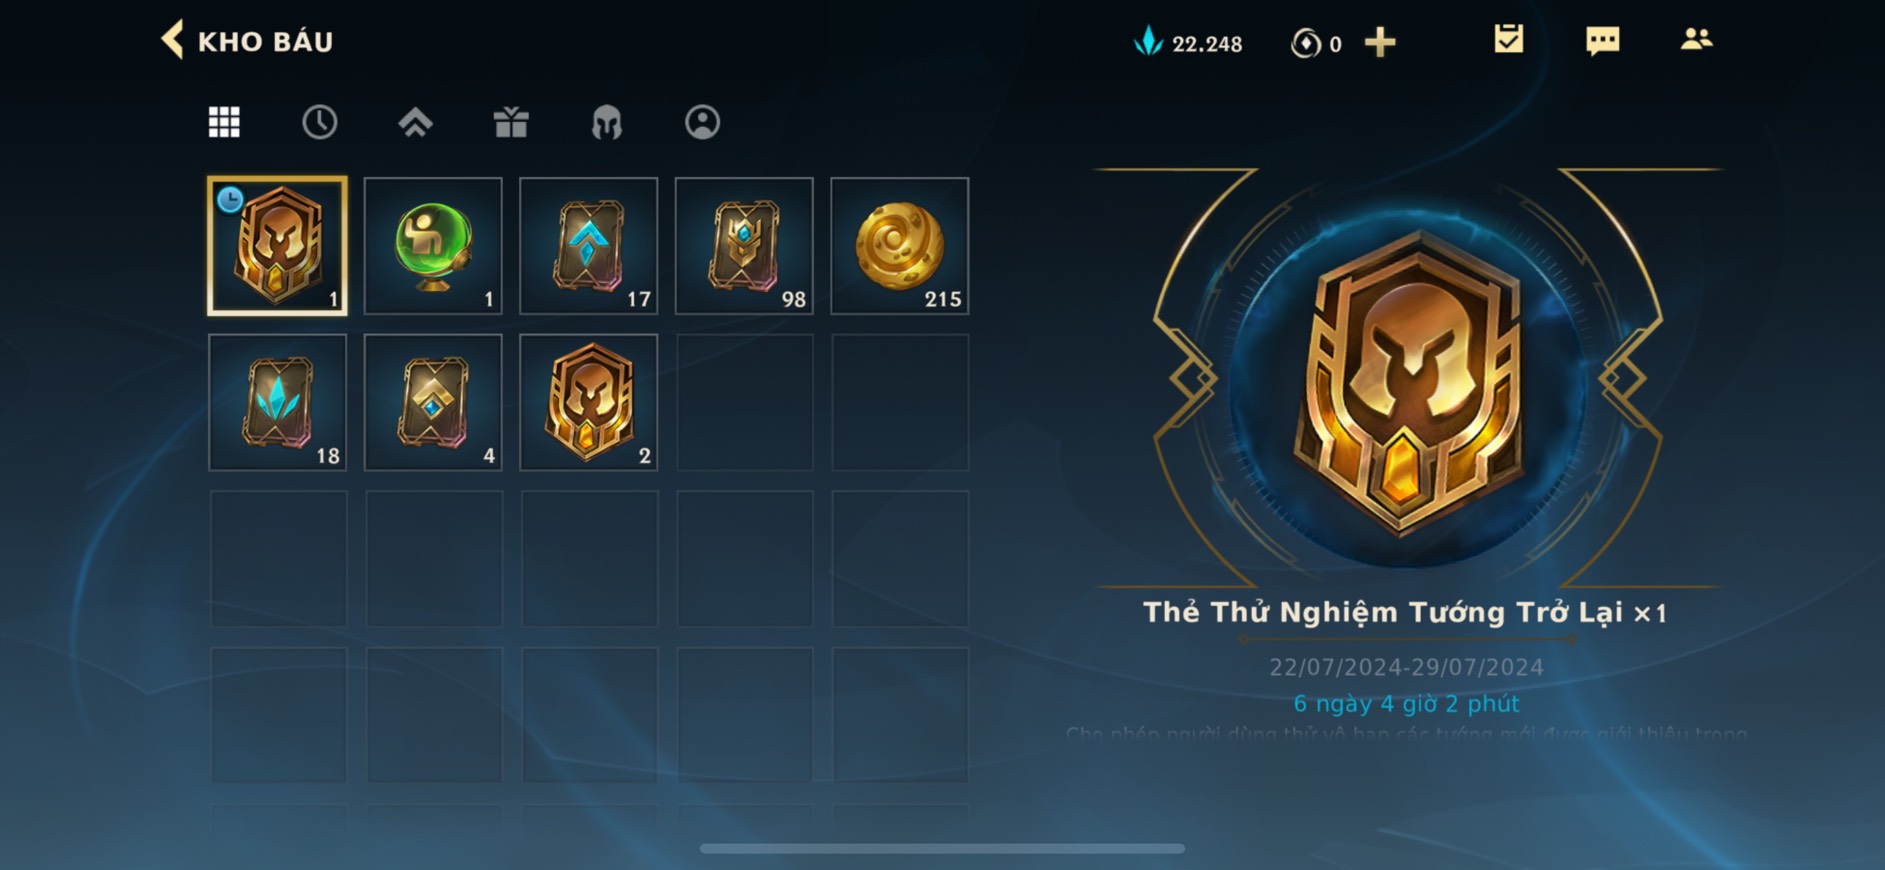Select the card with count 98
Viewport: 1885px width, 870px height.
pyautogui.click(x=744, y=246)
